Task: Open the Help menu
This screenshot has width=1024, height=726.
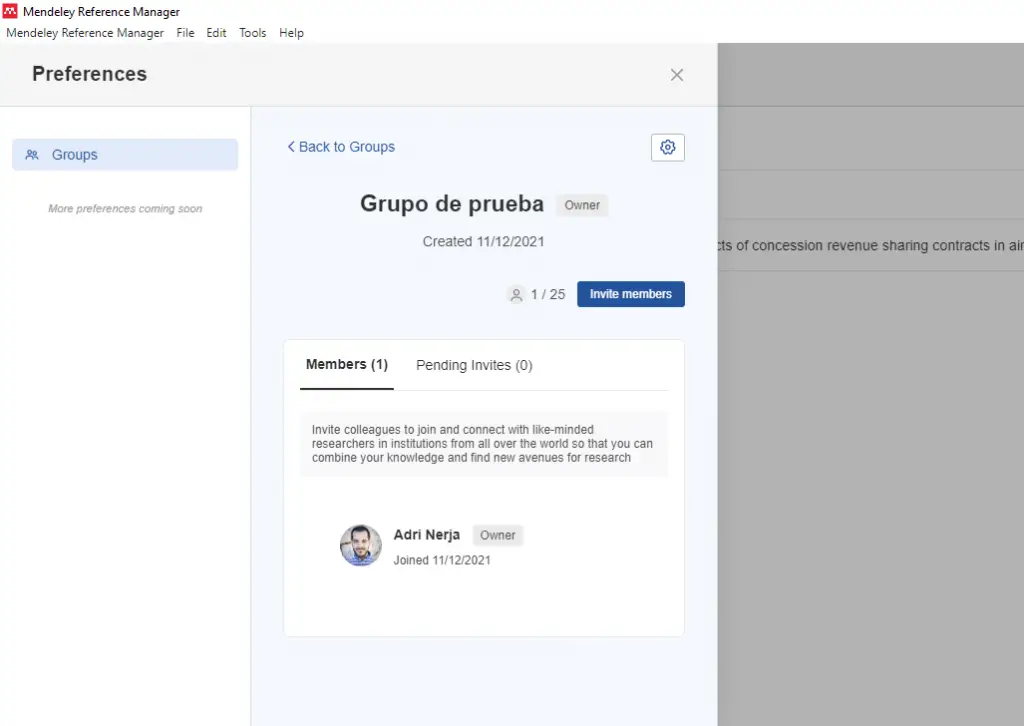Action: tap(291, 33)
